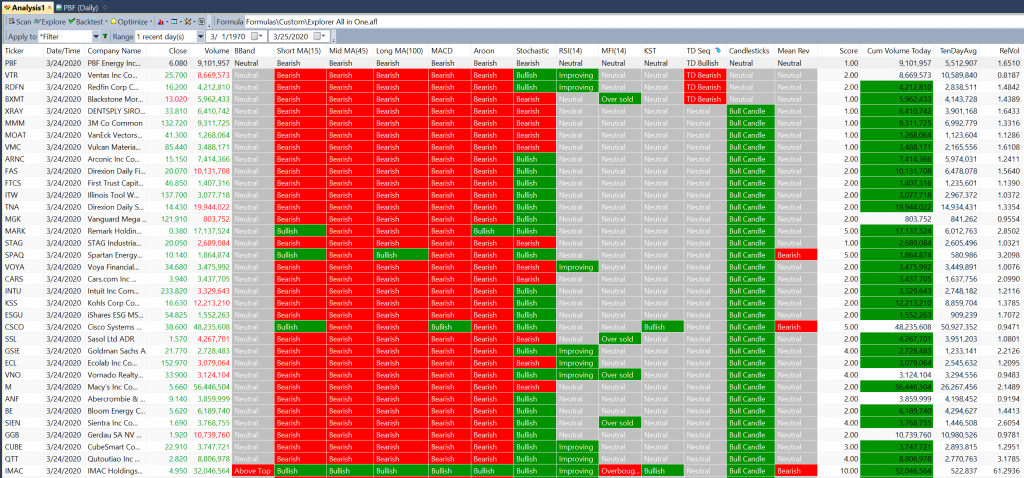Click the Ticker column header
1024x478 pixels.
pyautogui.click(x=15, y=50)
